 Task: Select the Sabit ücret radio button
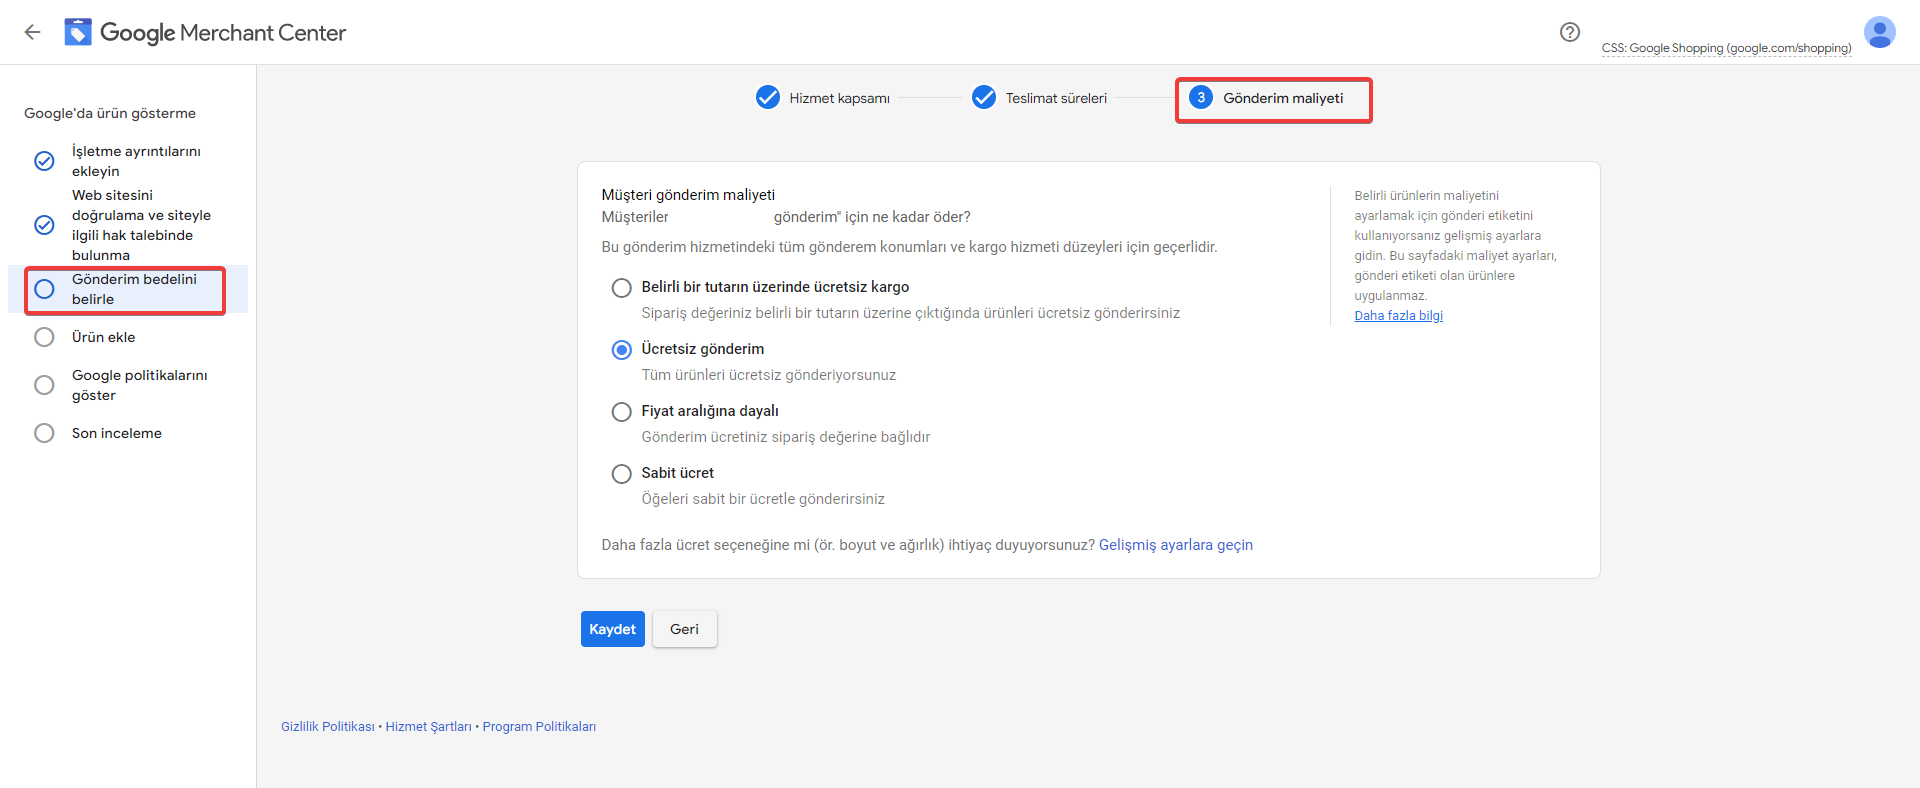[x=622, y=474]
